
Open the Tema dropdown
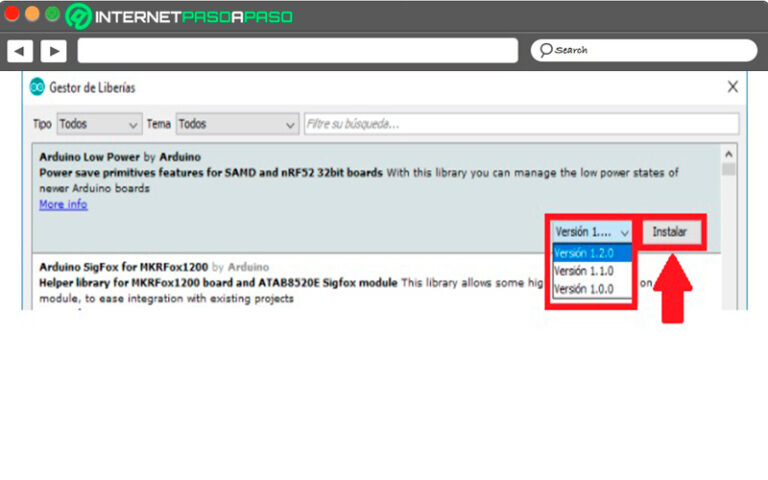click(x=237, y=124)
